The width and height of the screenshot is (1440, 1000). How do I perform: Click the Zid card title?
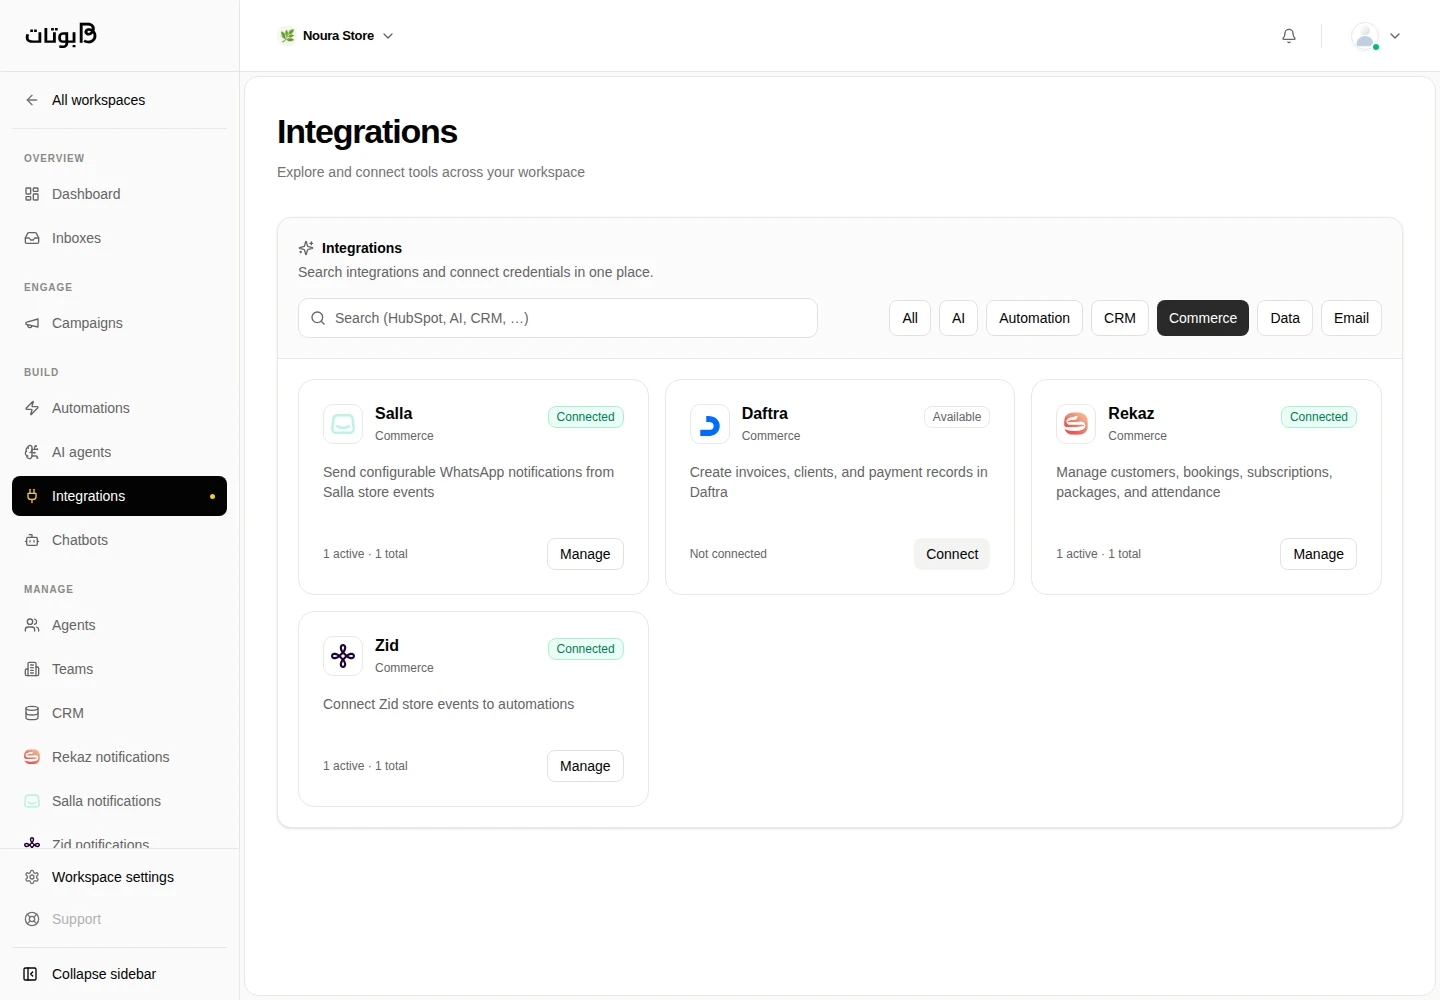pyautogui.click(x=387, y=645)
